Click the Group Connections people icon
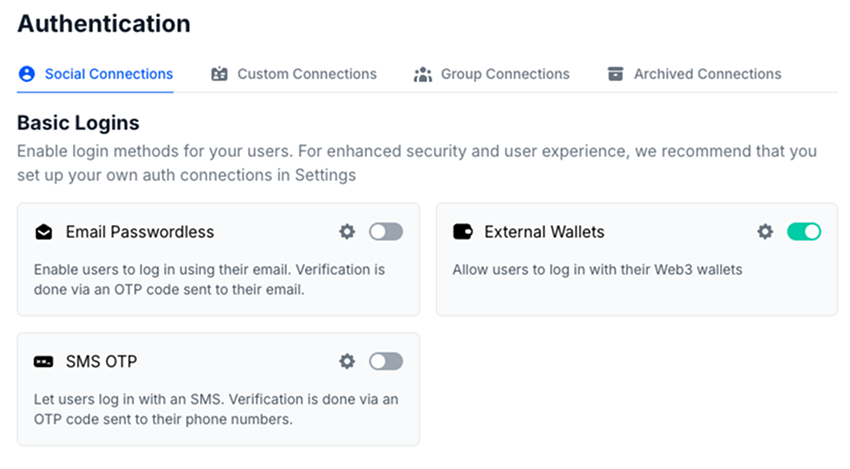Viewport: 850px width, 469px height. tap(423, 74)
